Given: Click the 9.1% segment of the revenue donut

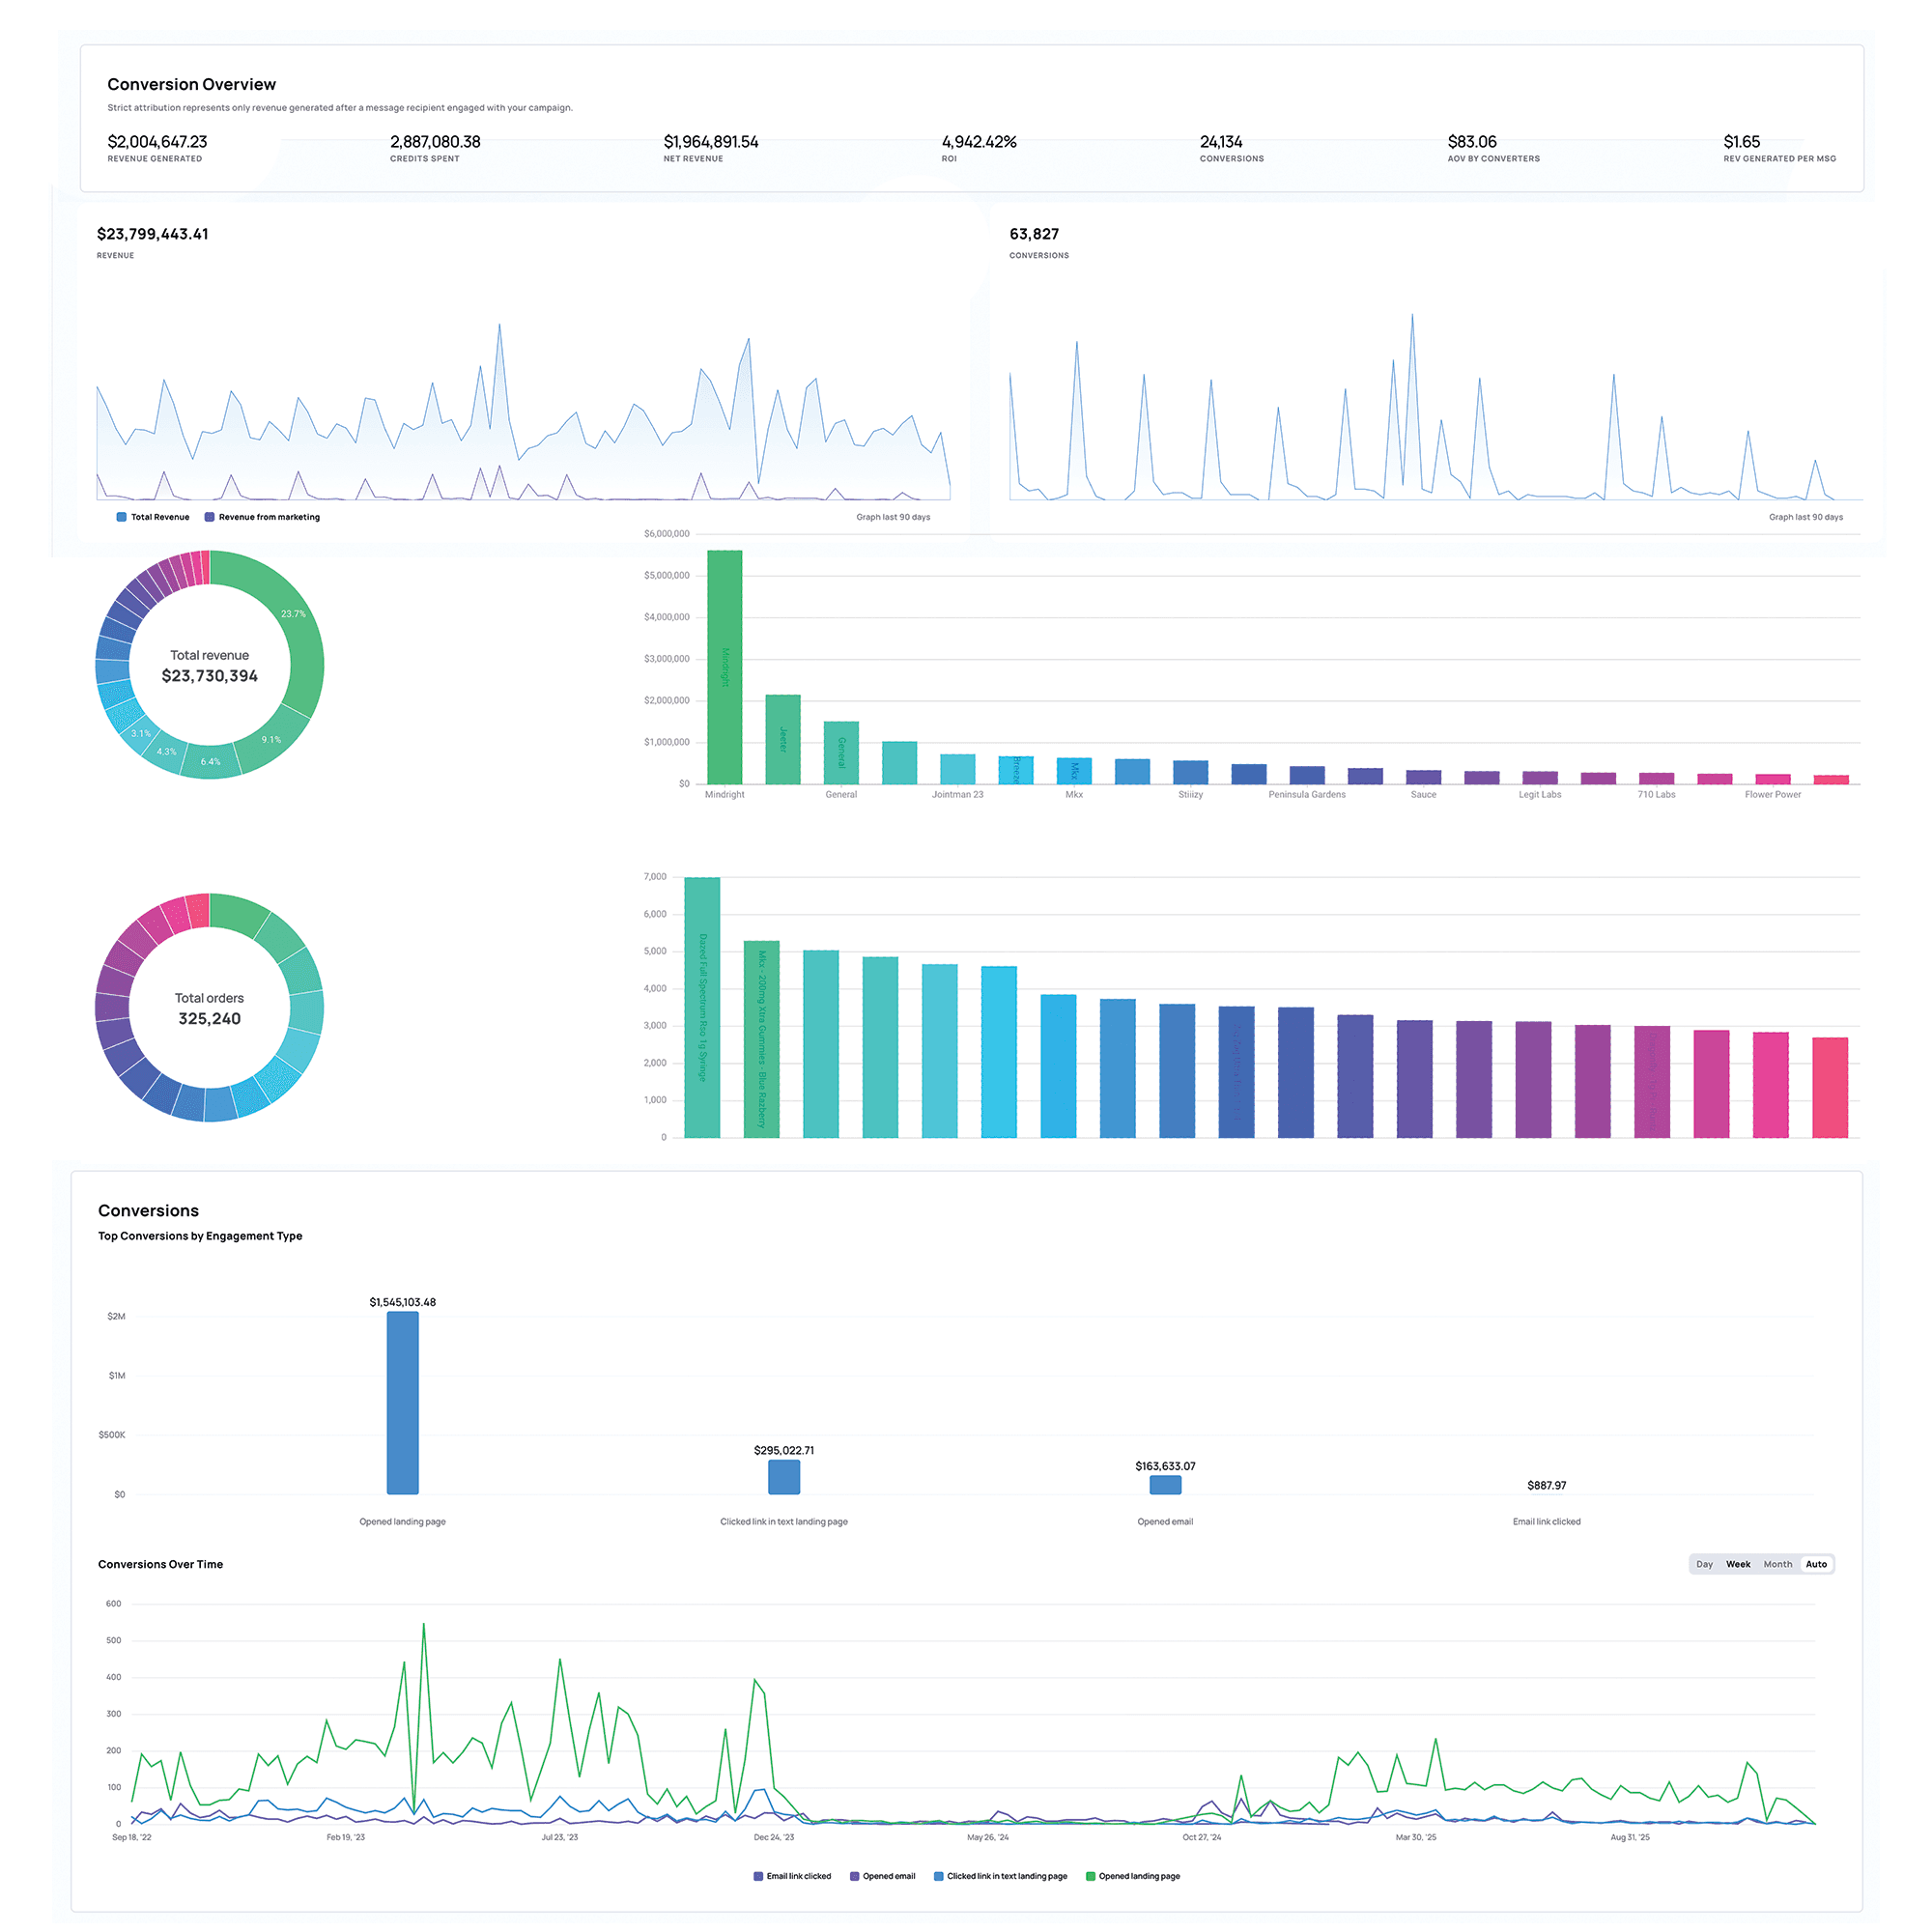Looking at the screenshot, I should (270, 741).
